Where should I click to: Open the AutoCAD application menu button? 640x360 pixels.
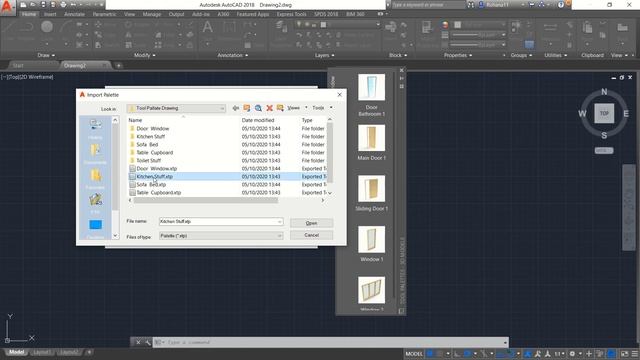click(7, 7)
